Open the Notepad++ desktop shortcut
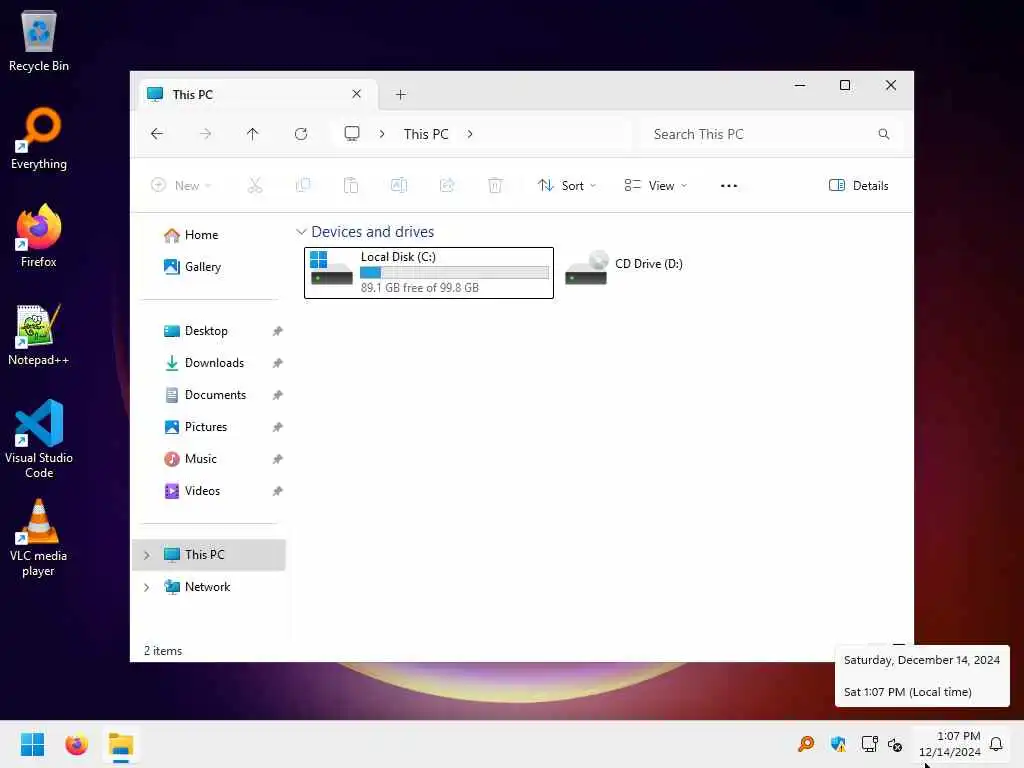This screenshot has width=1024, height=768. (x=39, y=334)
